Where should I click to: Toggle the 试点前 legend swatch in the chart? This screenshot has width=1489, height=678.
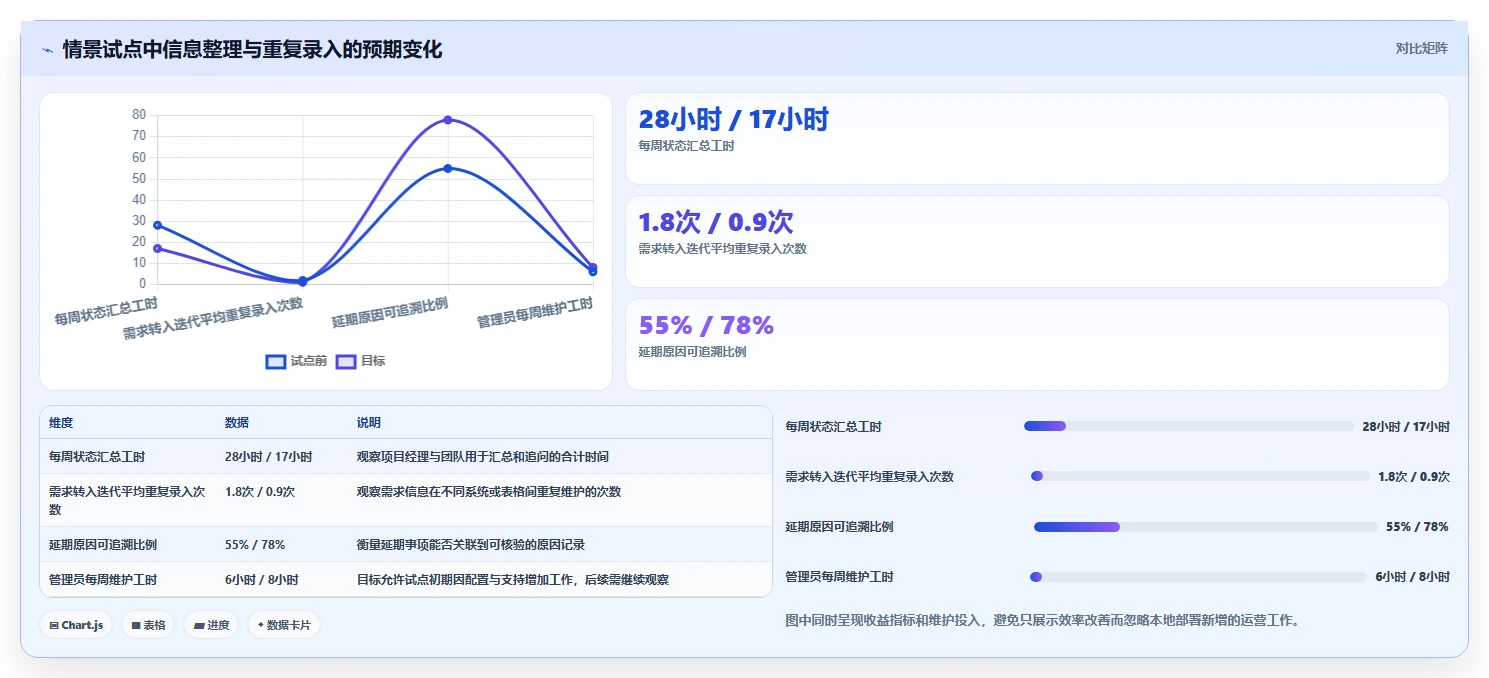tap(276, 361)
